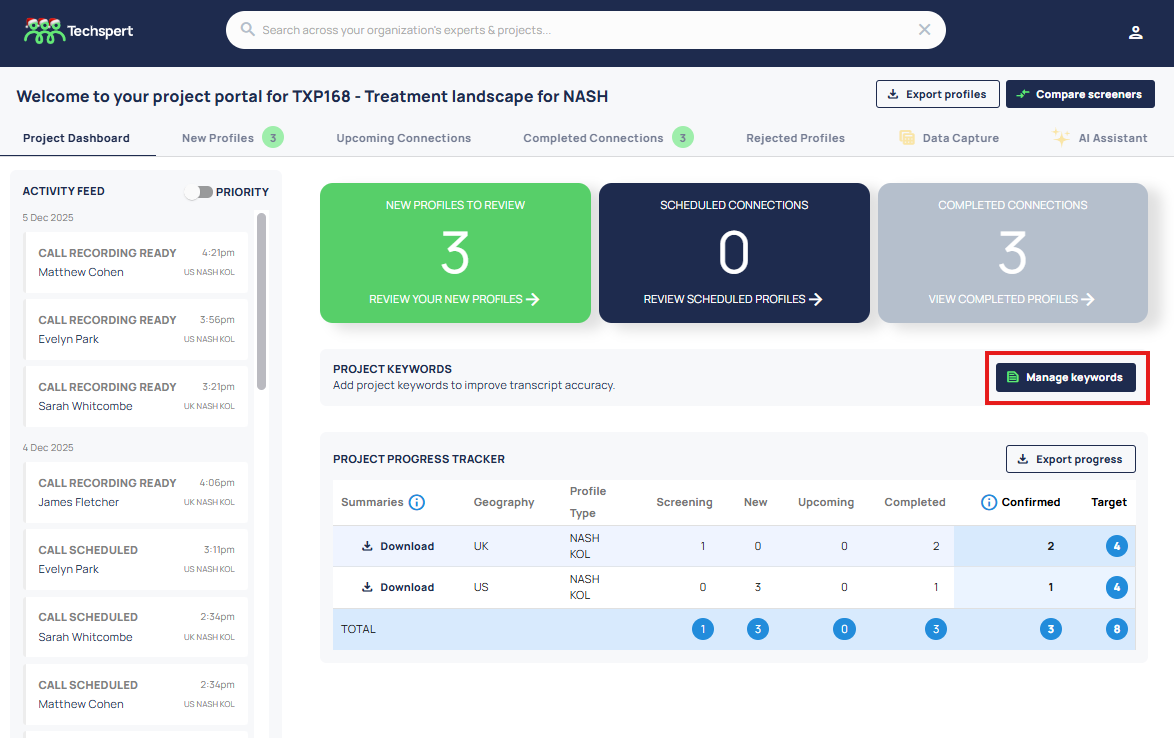Click the activity feed scrollbar
The height and width of the screenshot is (738, 1174).
pos(261,300)
